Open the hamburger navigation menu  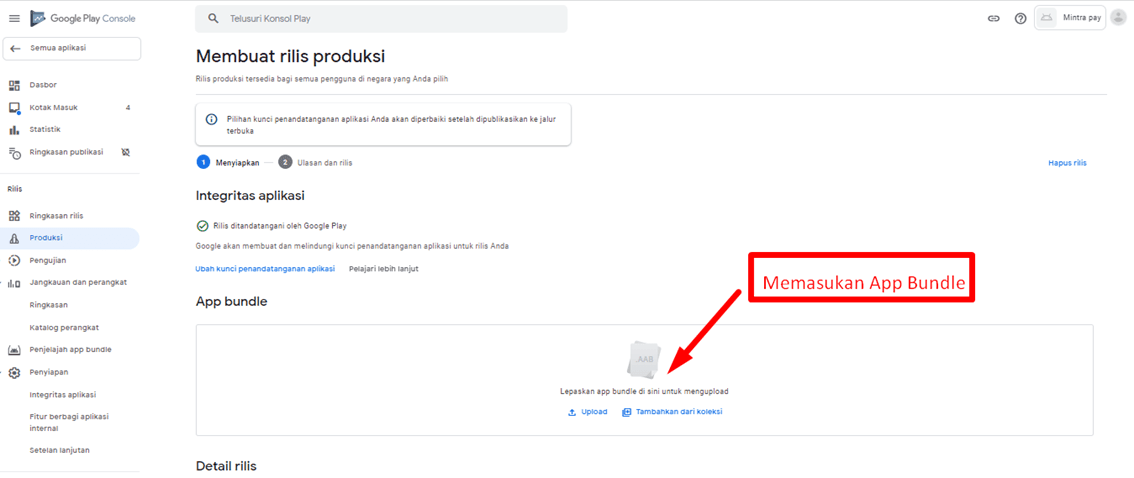tap(14, 19)
